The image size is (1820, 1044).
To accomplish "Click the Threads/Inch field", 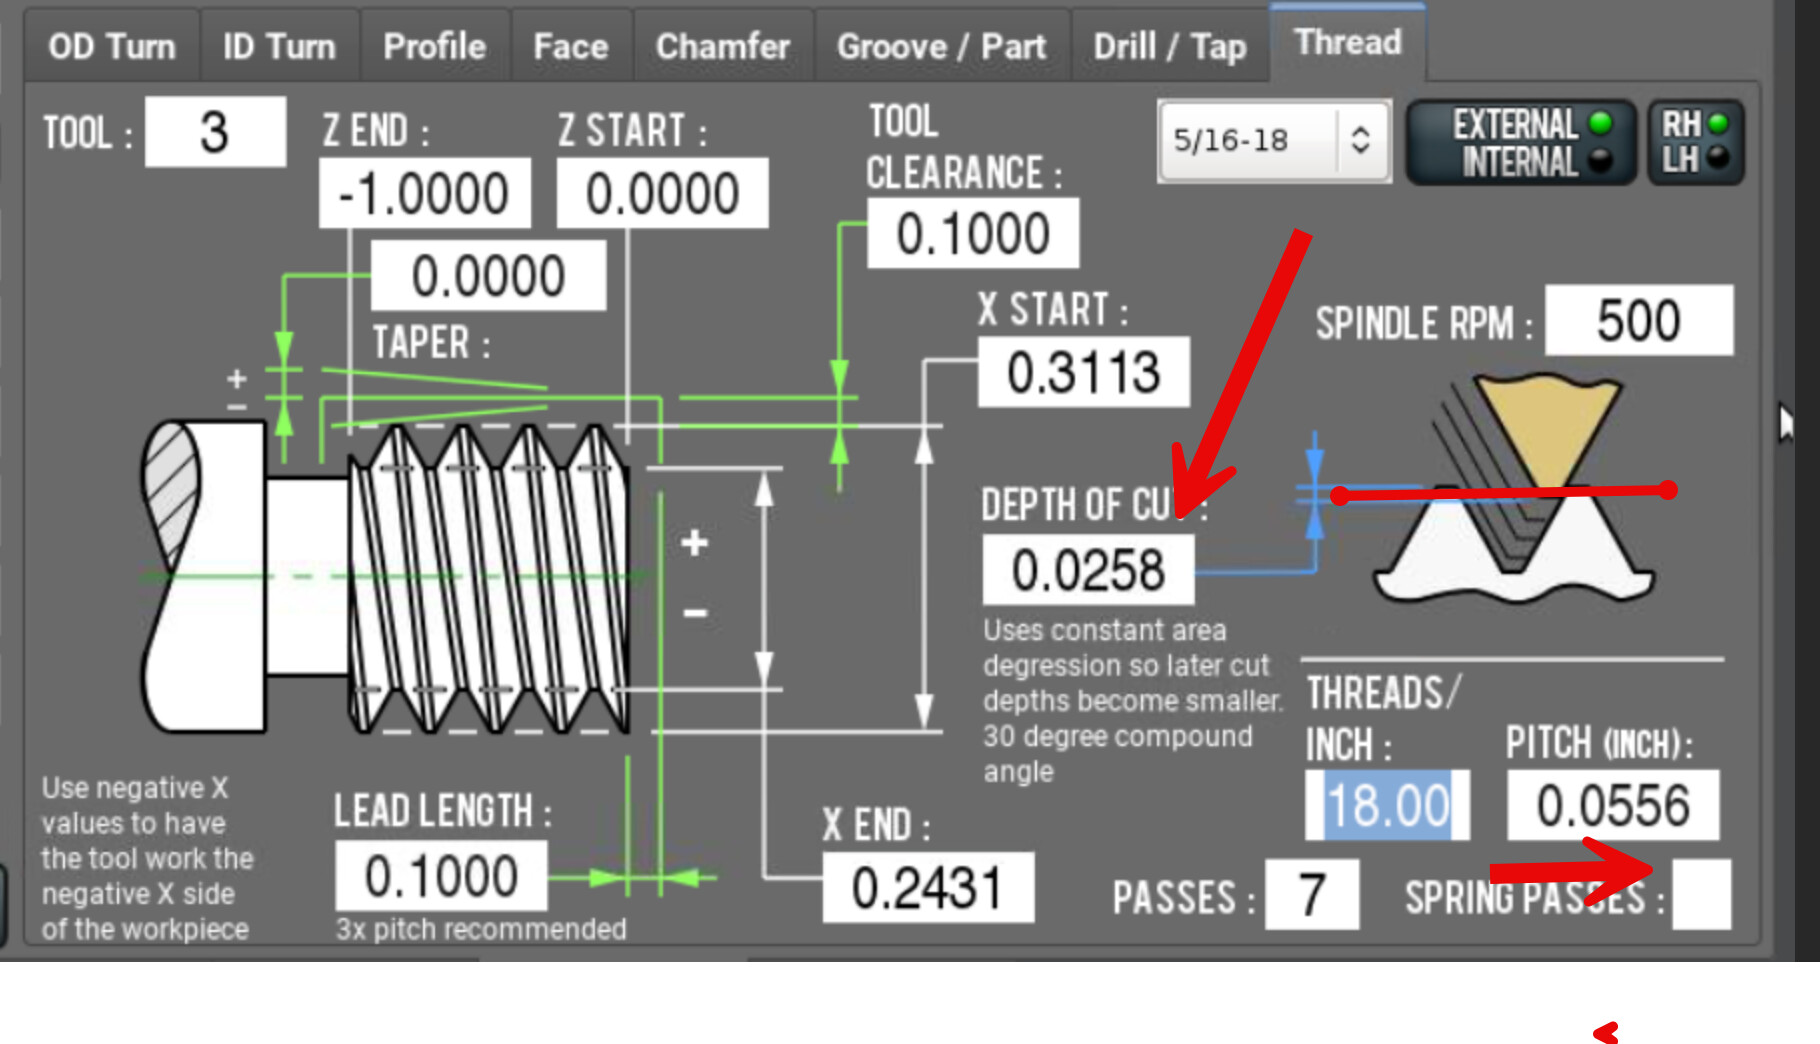I will [1386, 805].
